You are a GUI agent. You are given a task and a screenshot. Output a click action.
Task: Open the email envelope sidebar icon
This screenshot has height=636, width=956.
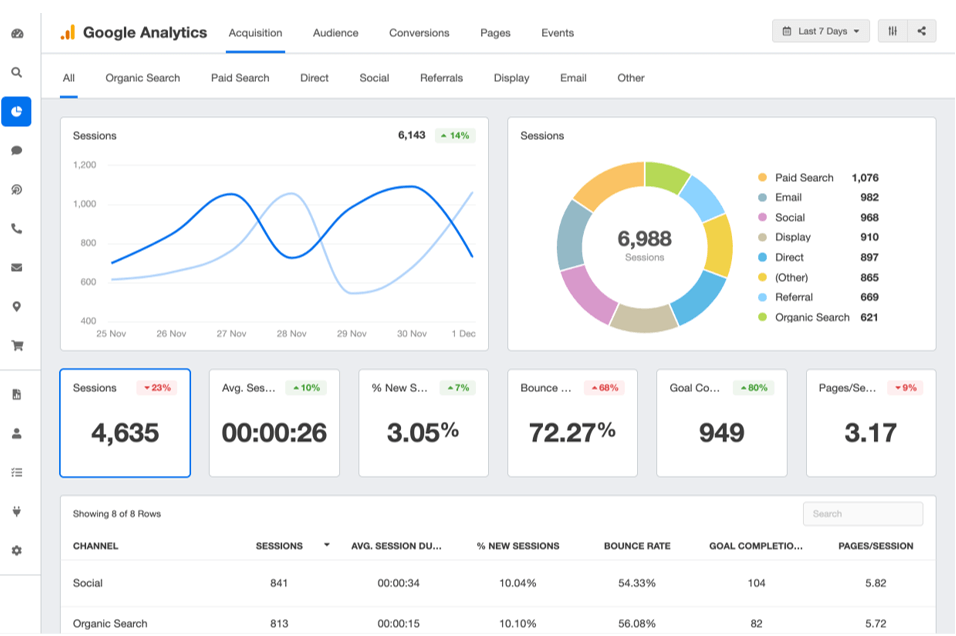(17, 267)
